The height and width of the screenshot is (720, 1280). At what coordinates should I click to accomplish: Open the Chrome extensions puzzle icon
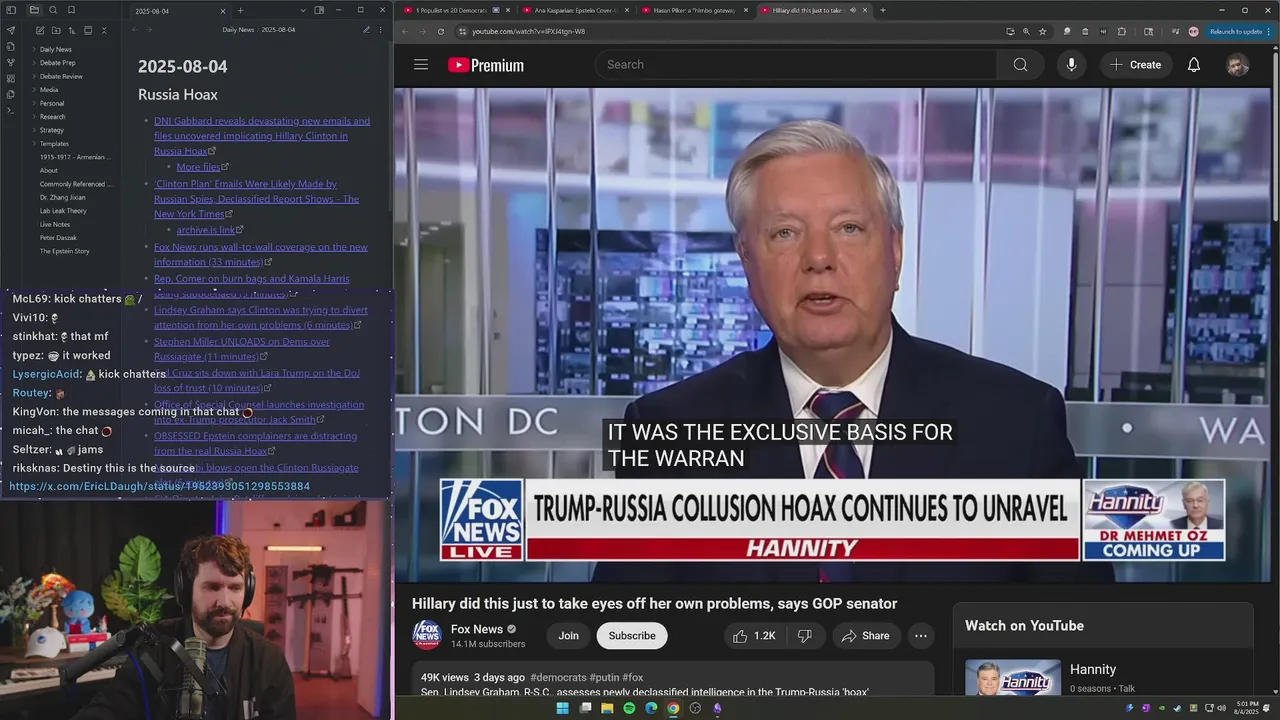click(1121, 31)
